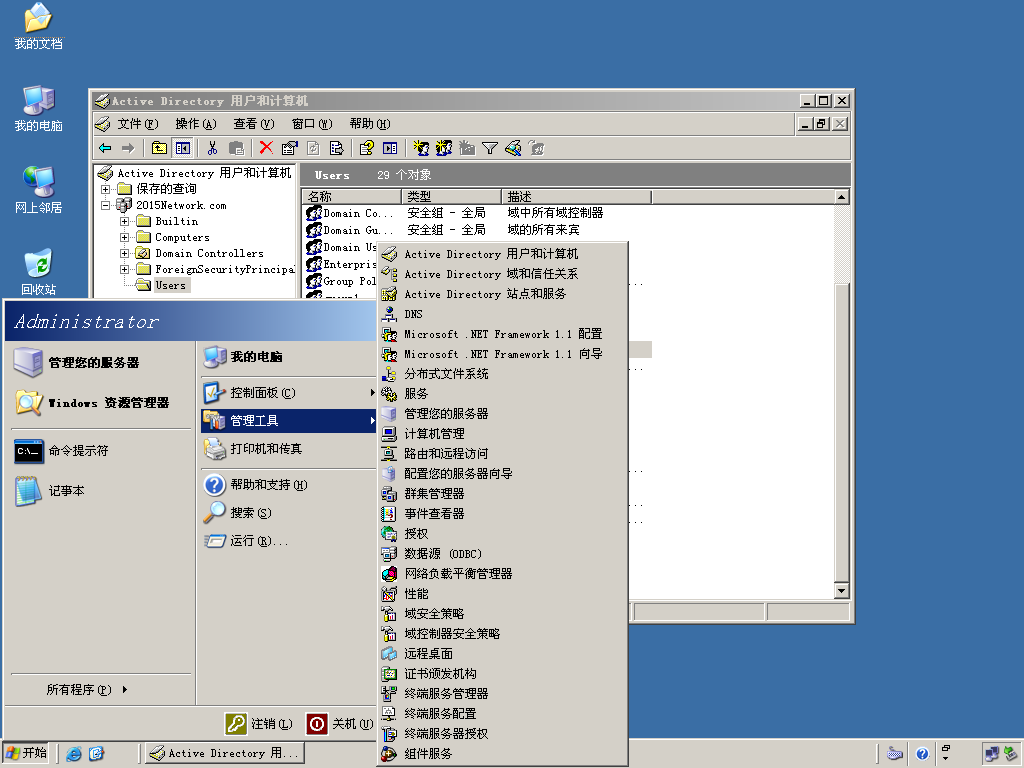The height and width of the screenshot is (768, 1024).
Task: Click the Recycle Bin desktop icon
Action: click(x=39, y=272)
